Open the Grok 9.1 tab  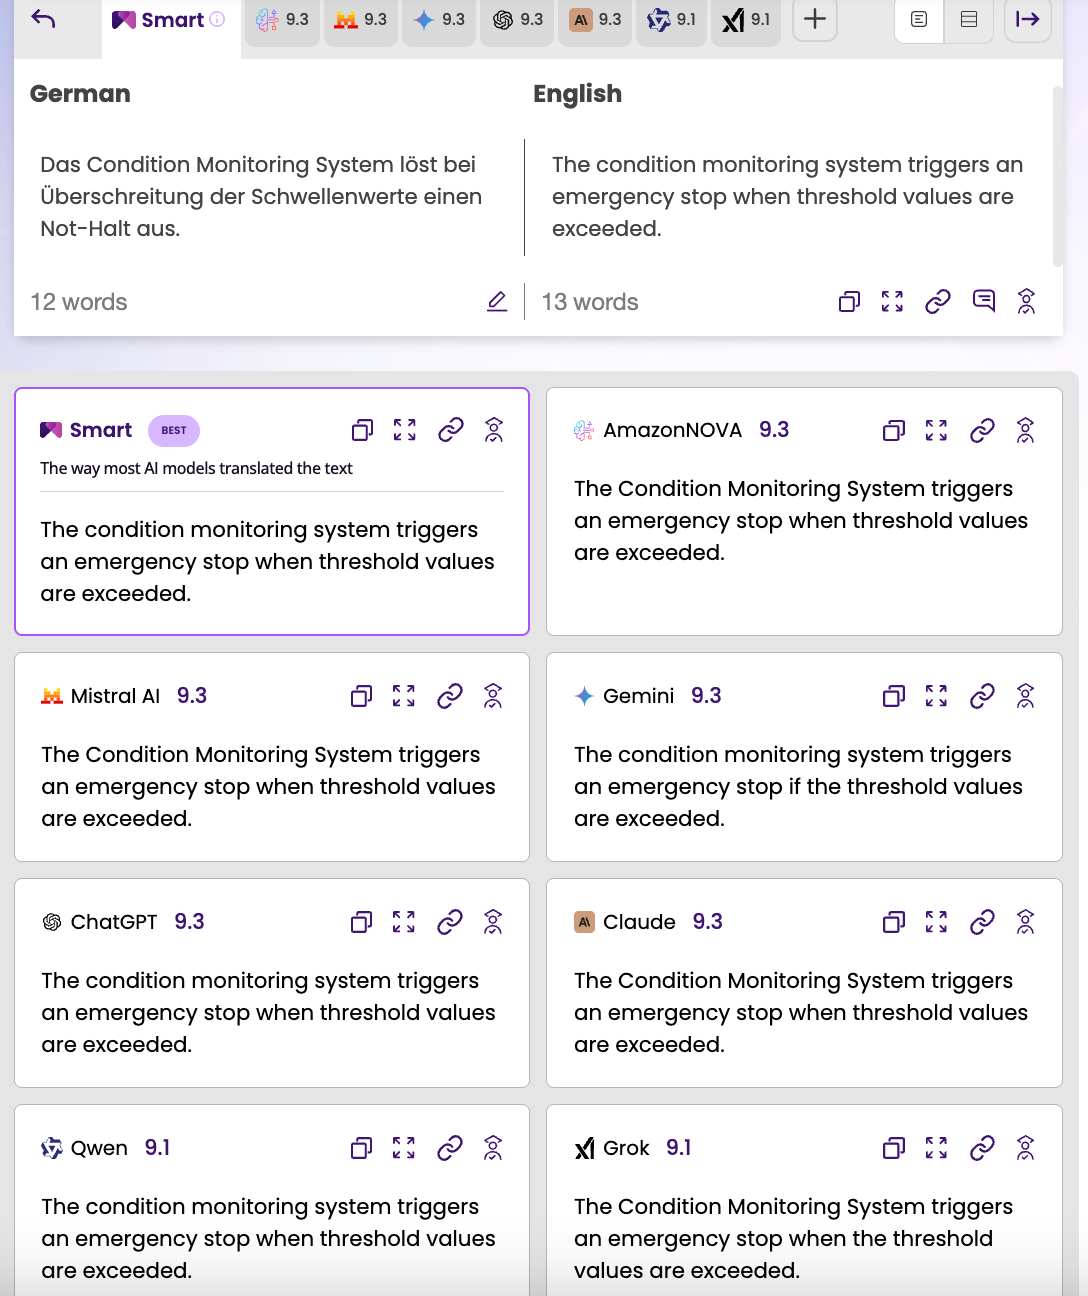(x=746, y=20)
